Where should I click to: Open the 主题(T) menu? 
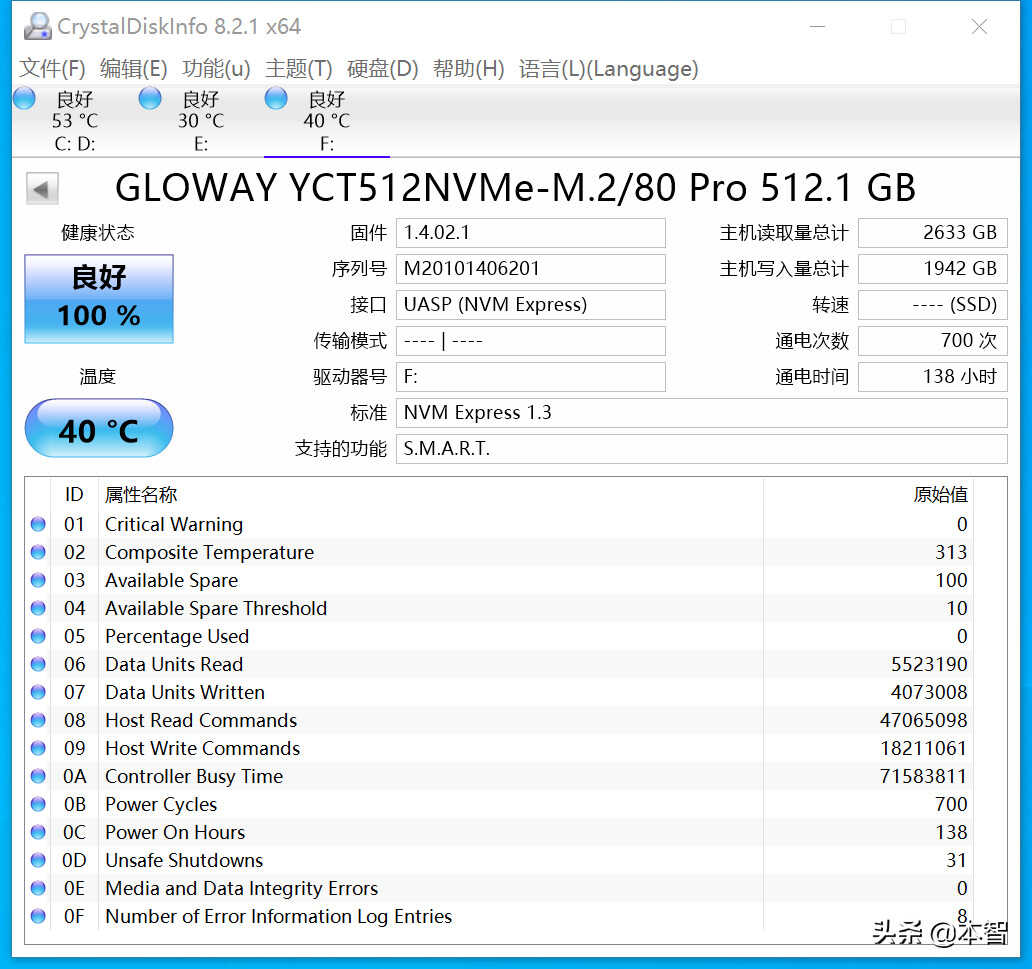click(299, 68)
